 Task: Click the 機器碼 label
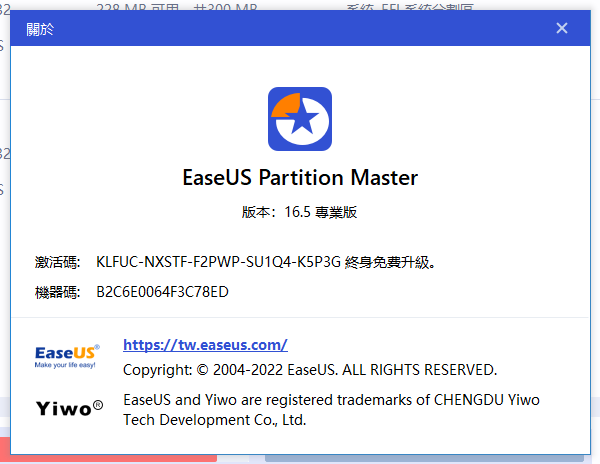click(x=57, y=292)
